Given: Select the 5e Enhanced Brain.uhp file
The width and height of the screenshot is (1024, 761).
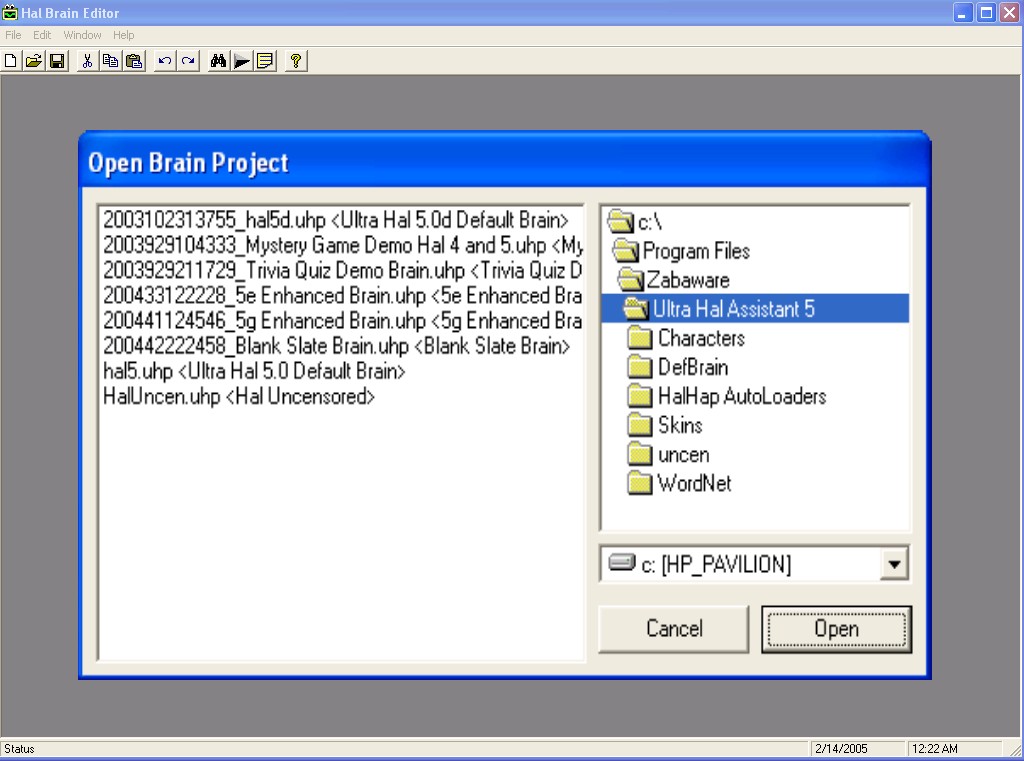Looking at the screenshot, I should pyautogui.click(x=342, y=296).
